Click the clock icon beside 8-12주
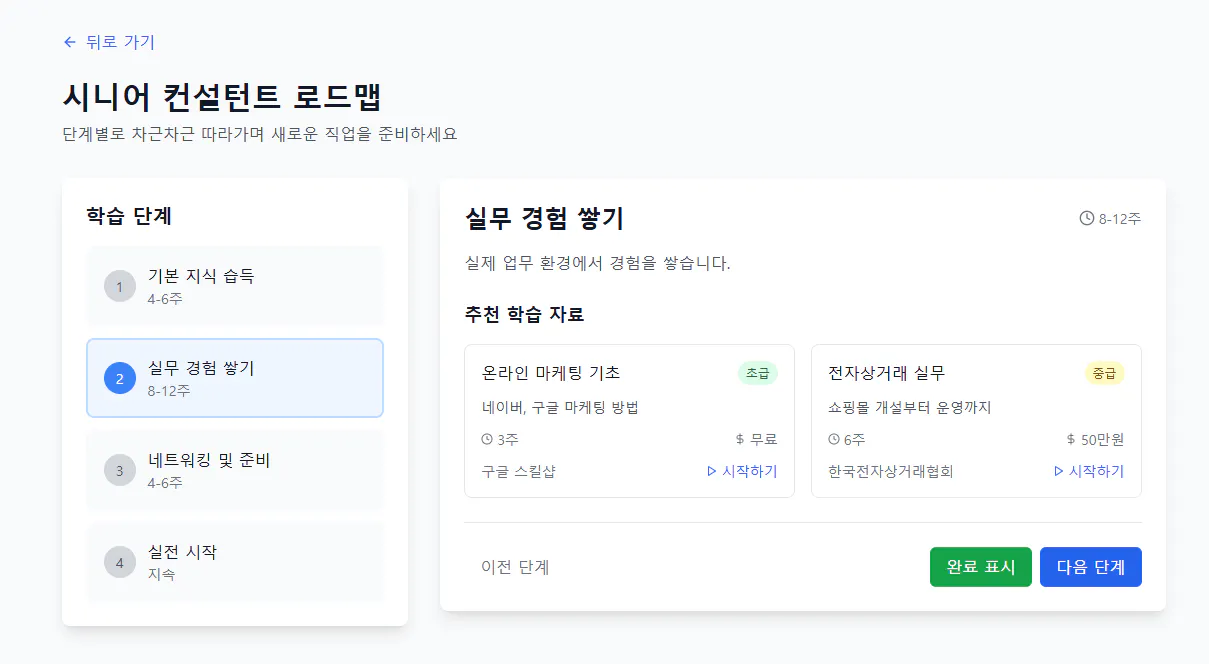Screen dimensions: 1209x664 click(x=1087, y=218)
